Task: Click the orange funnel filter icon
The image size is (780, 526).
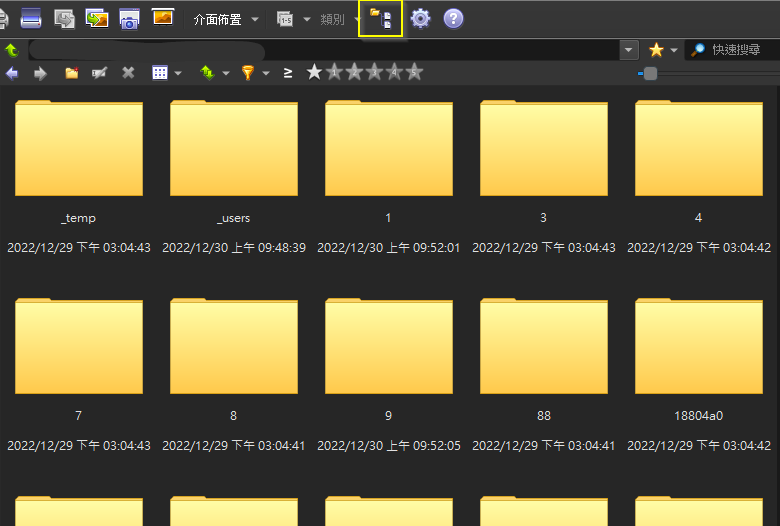Action: (x=248, y=73)
